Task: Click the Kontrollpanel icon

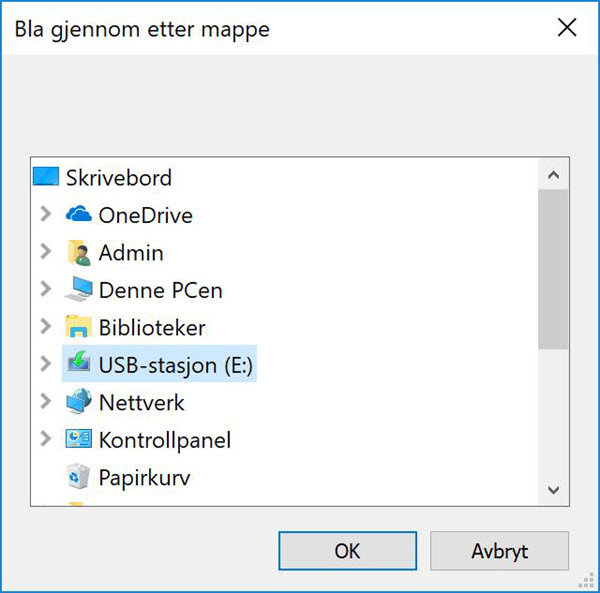Action: click(78, 440)
